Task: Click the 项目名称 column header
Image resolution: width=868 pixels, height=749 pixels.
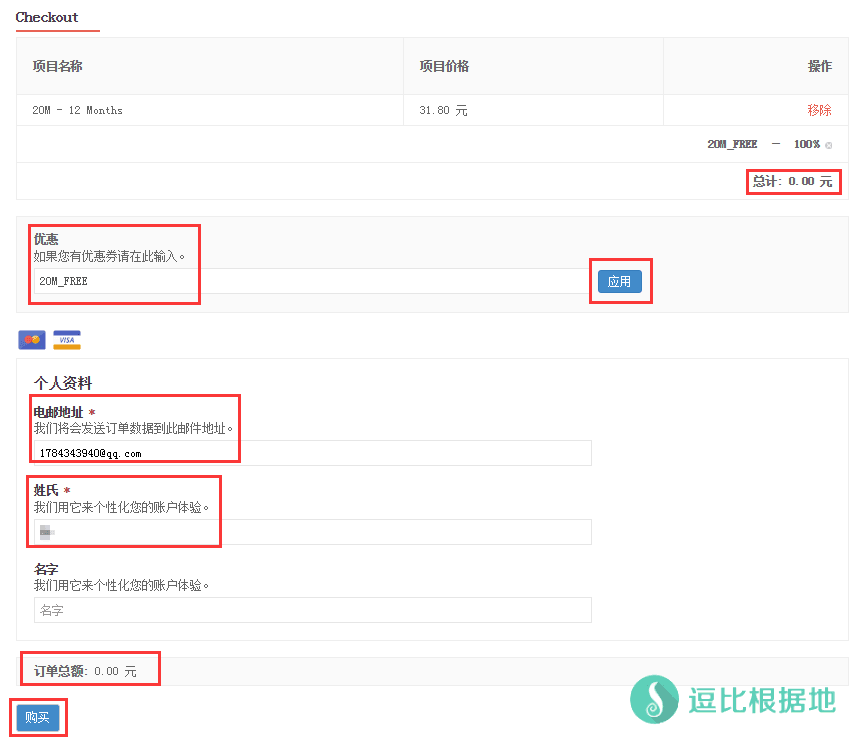Action: point(57,66)
